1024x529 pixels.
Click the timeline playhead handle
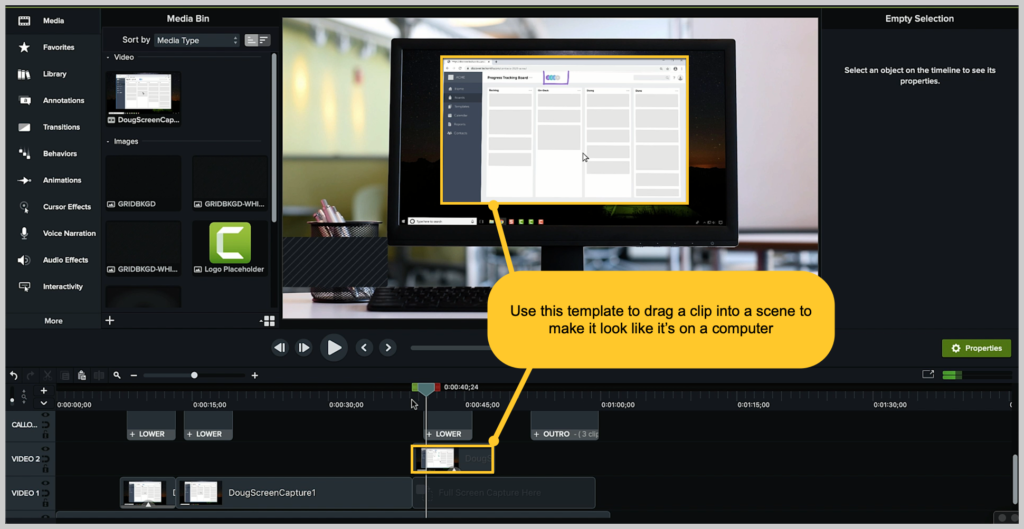pyautogui.click(x=426, y=390)
